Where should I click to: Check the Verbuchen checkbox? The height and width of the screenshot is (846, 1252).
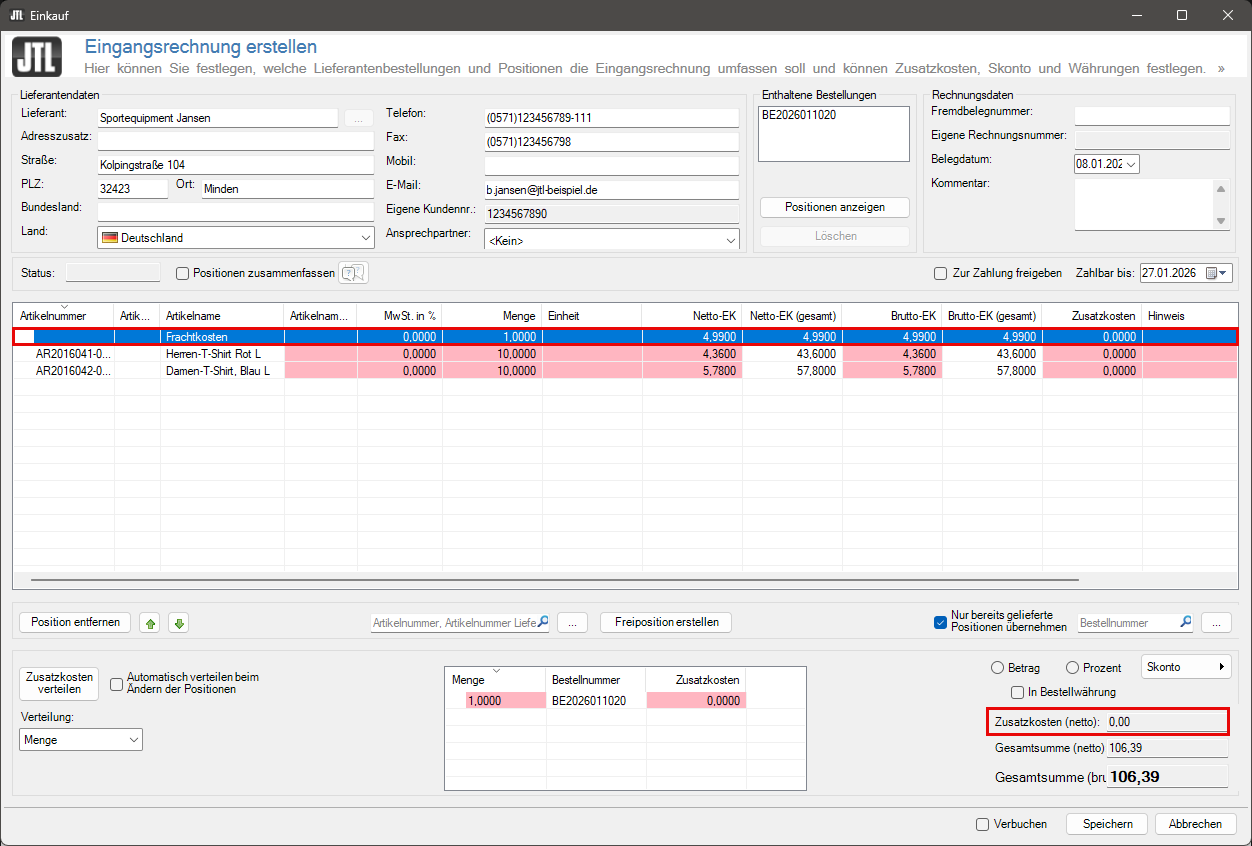(983, 824)
